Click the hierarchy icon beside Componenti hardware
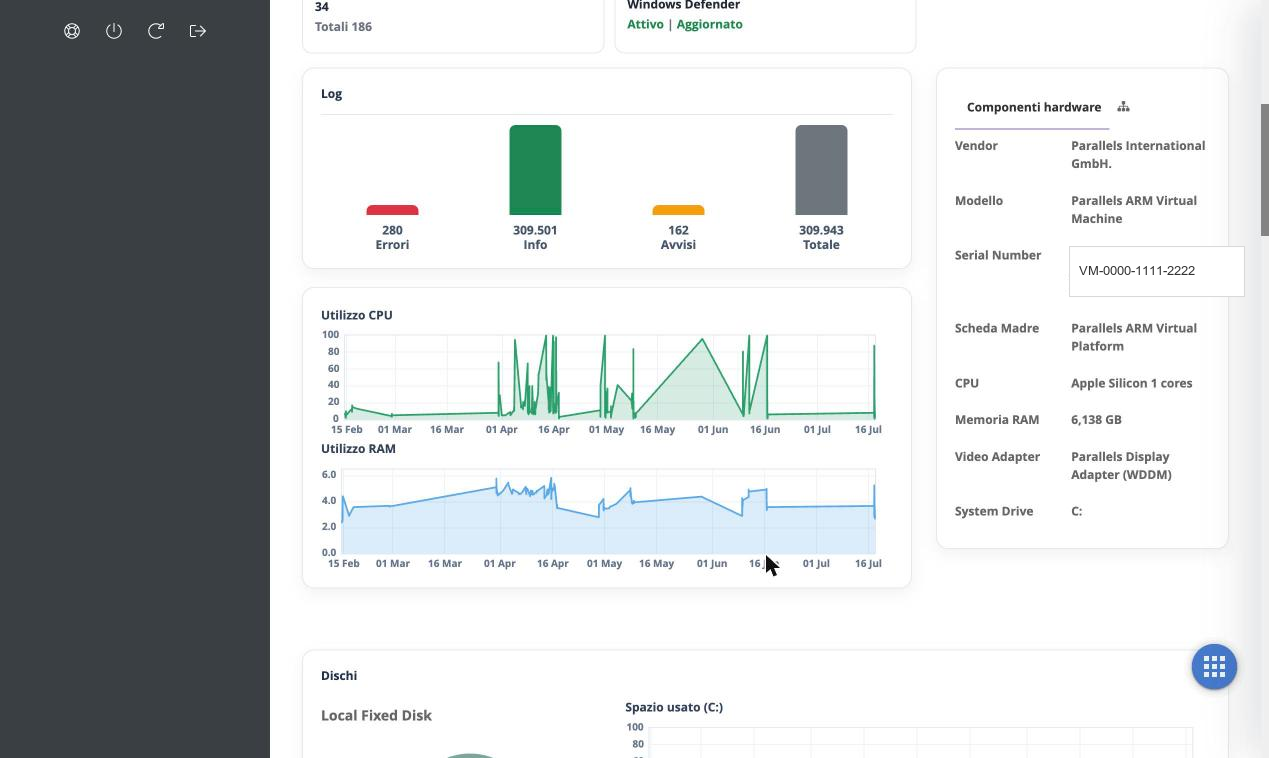This screenshot has height=758, width=1269. click(1123, 107)
